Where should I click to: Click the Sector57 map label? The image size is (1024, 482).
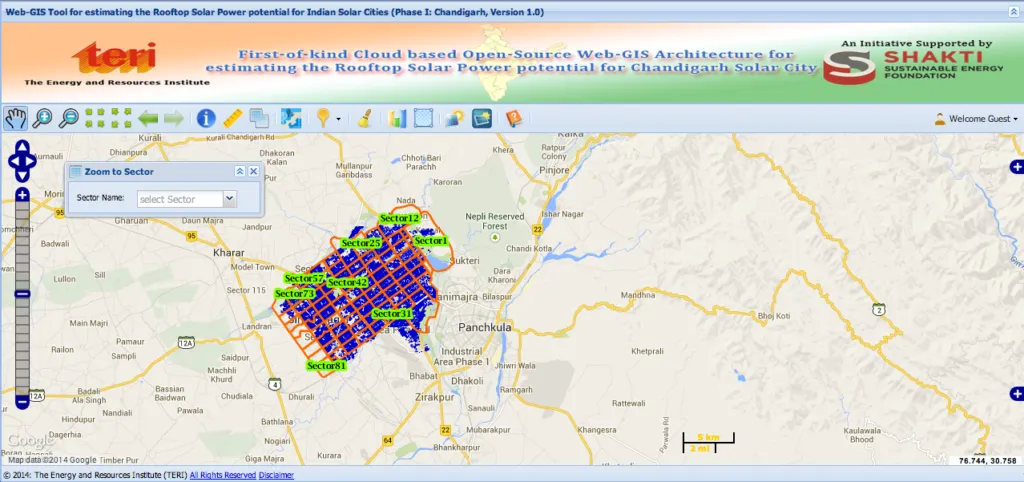(x=304, y=278)
